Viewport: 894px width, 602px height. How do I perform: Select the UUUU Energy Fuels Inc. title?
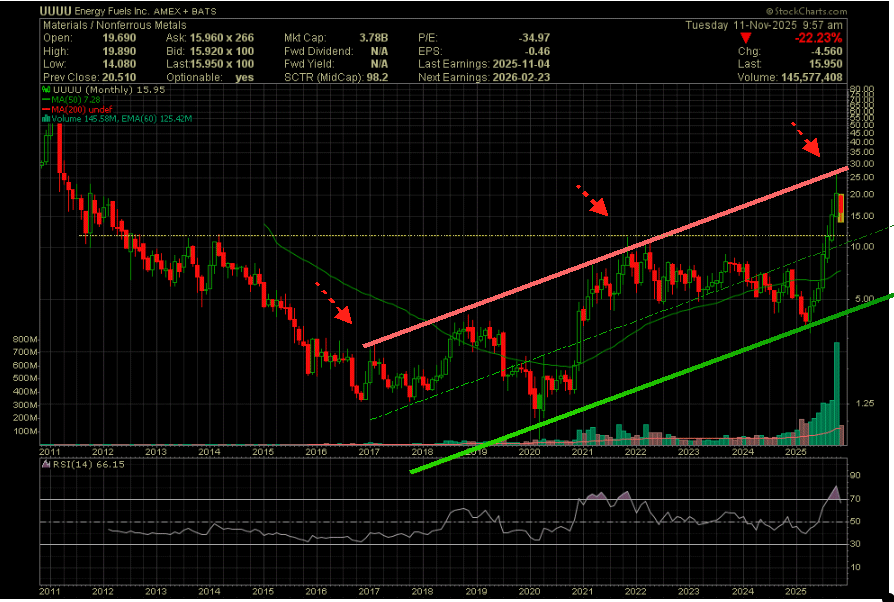[x=95, y=11]
